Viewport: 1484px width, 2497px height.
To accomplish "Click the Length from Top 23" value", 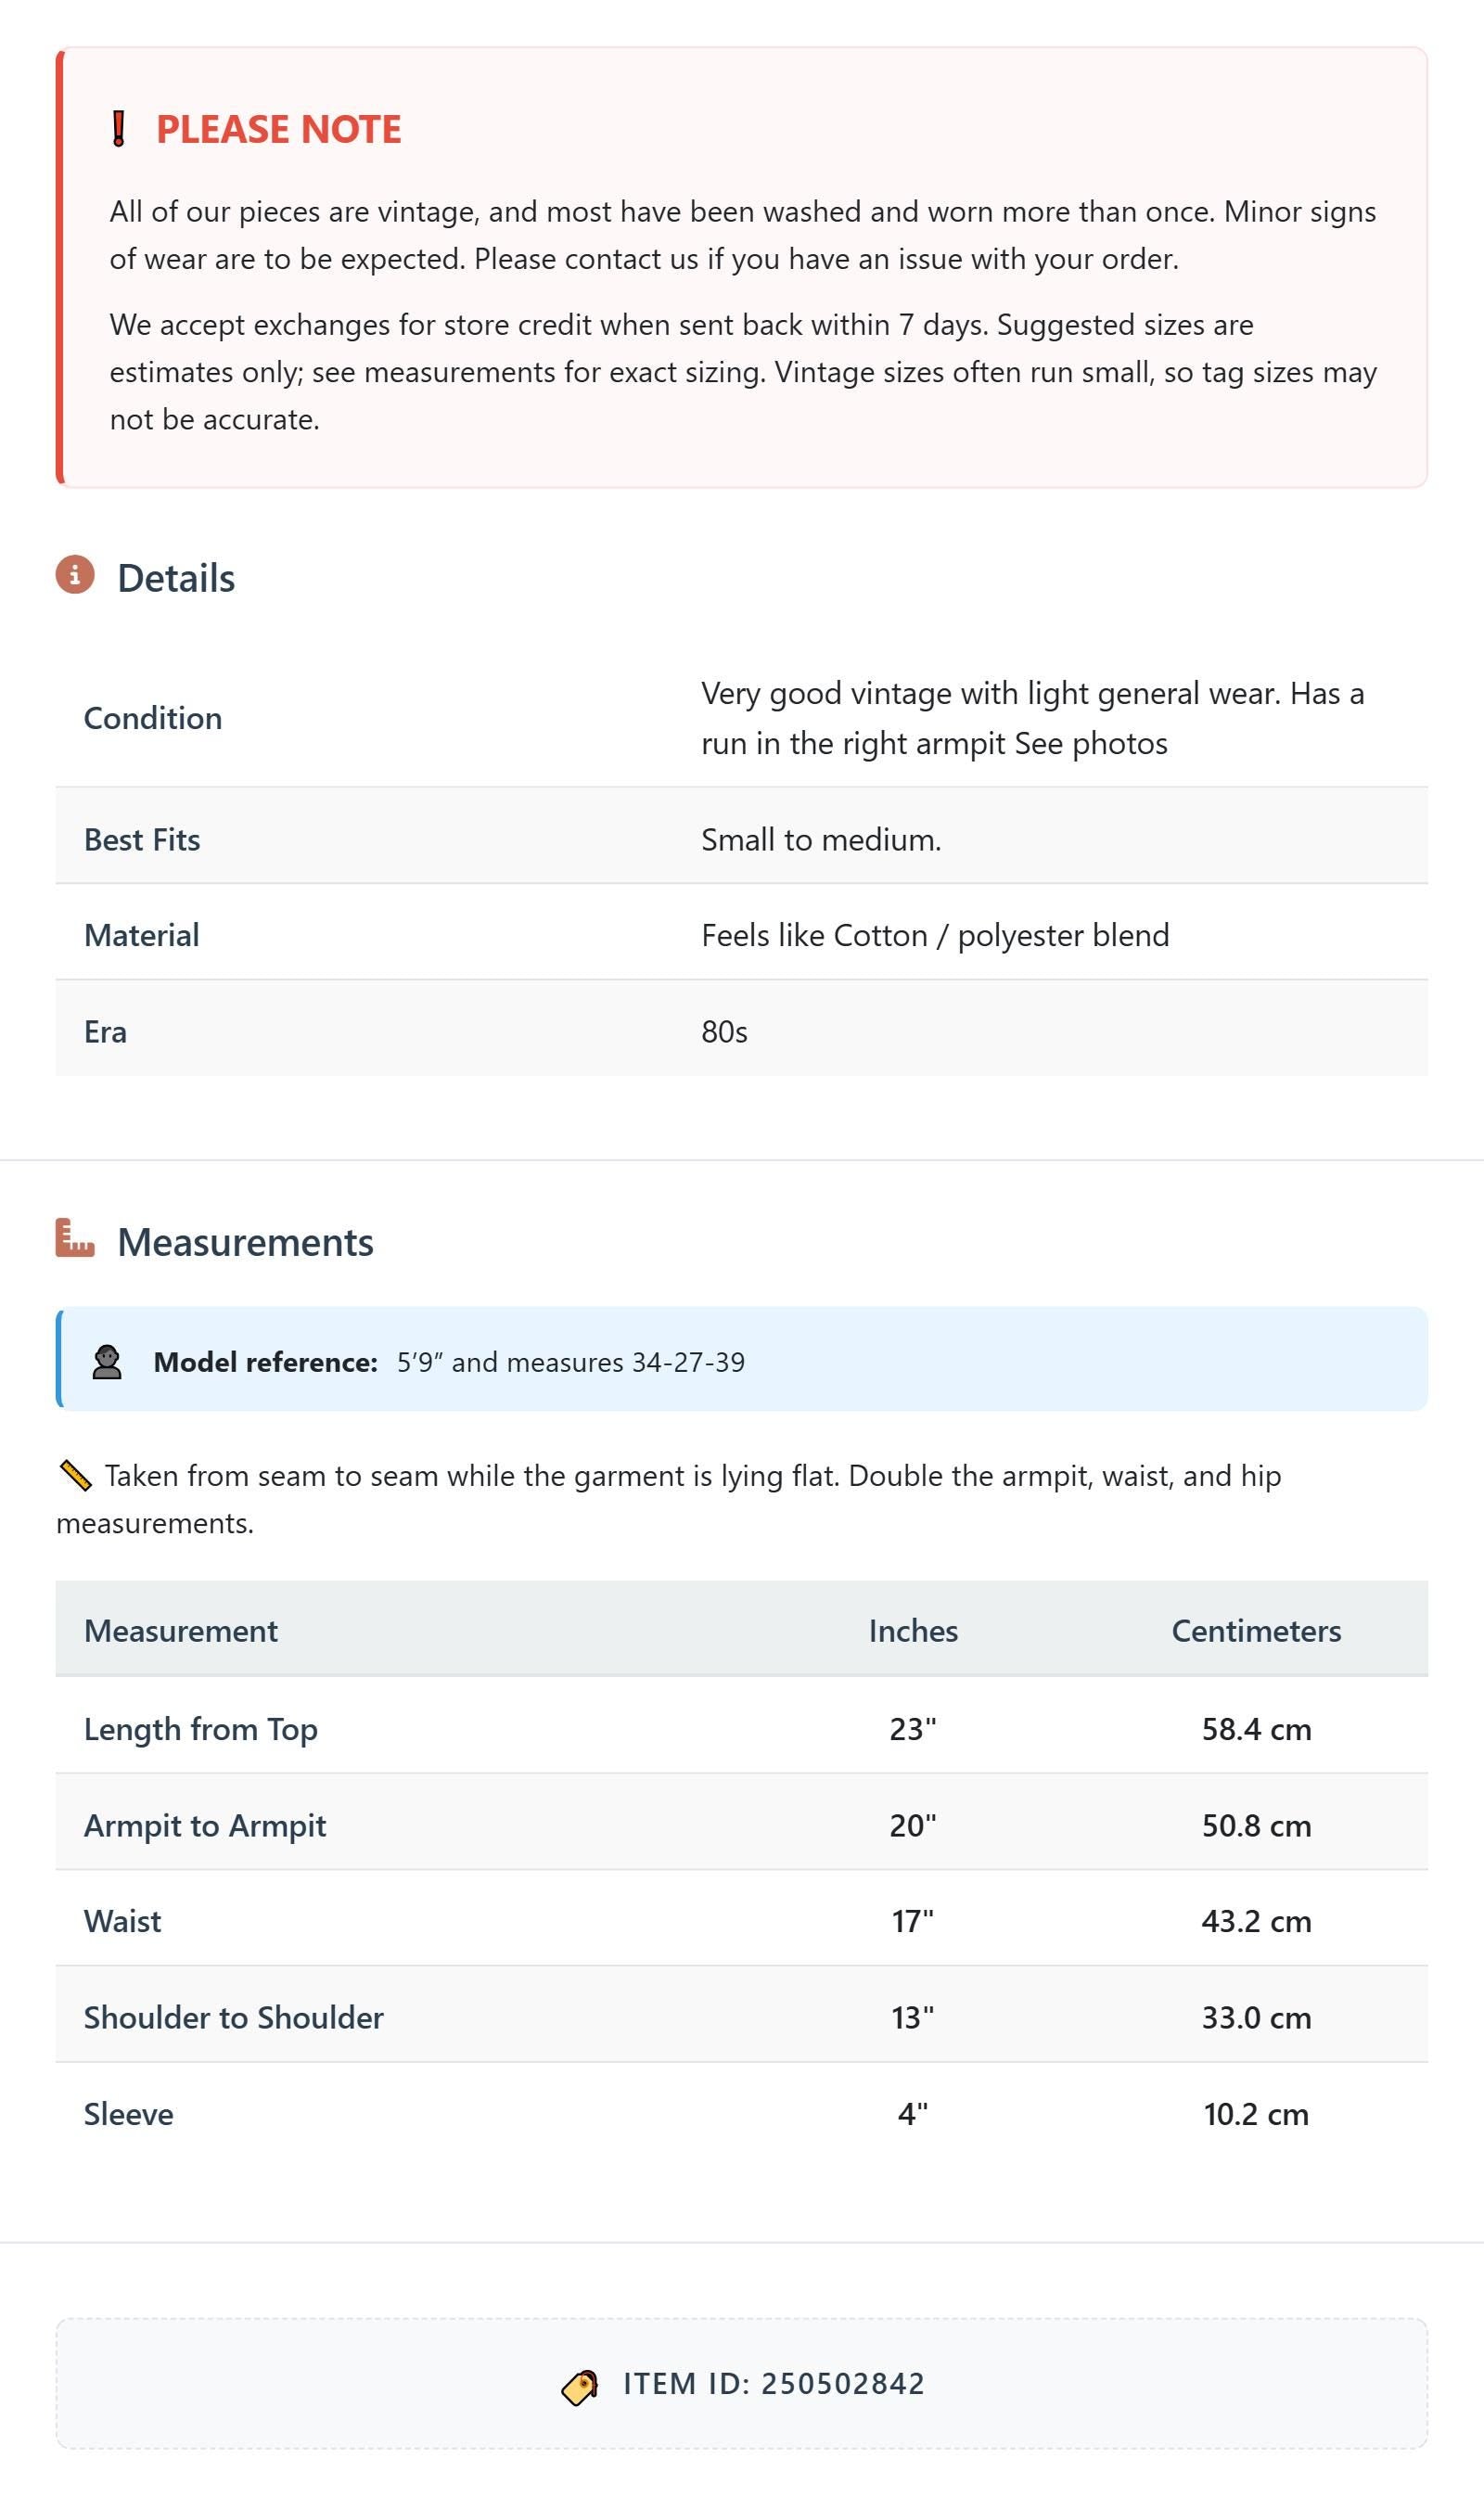I will [913, 1730].
